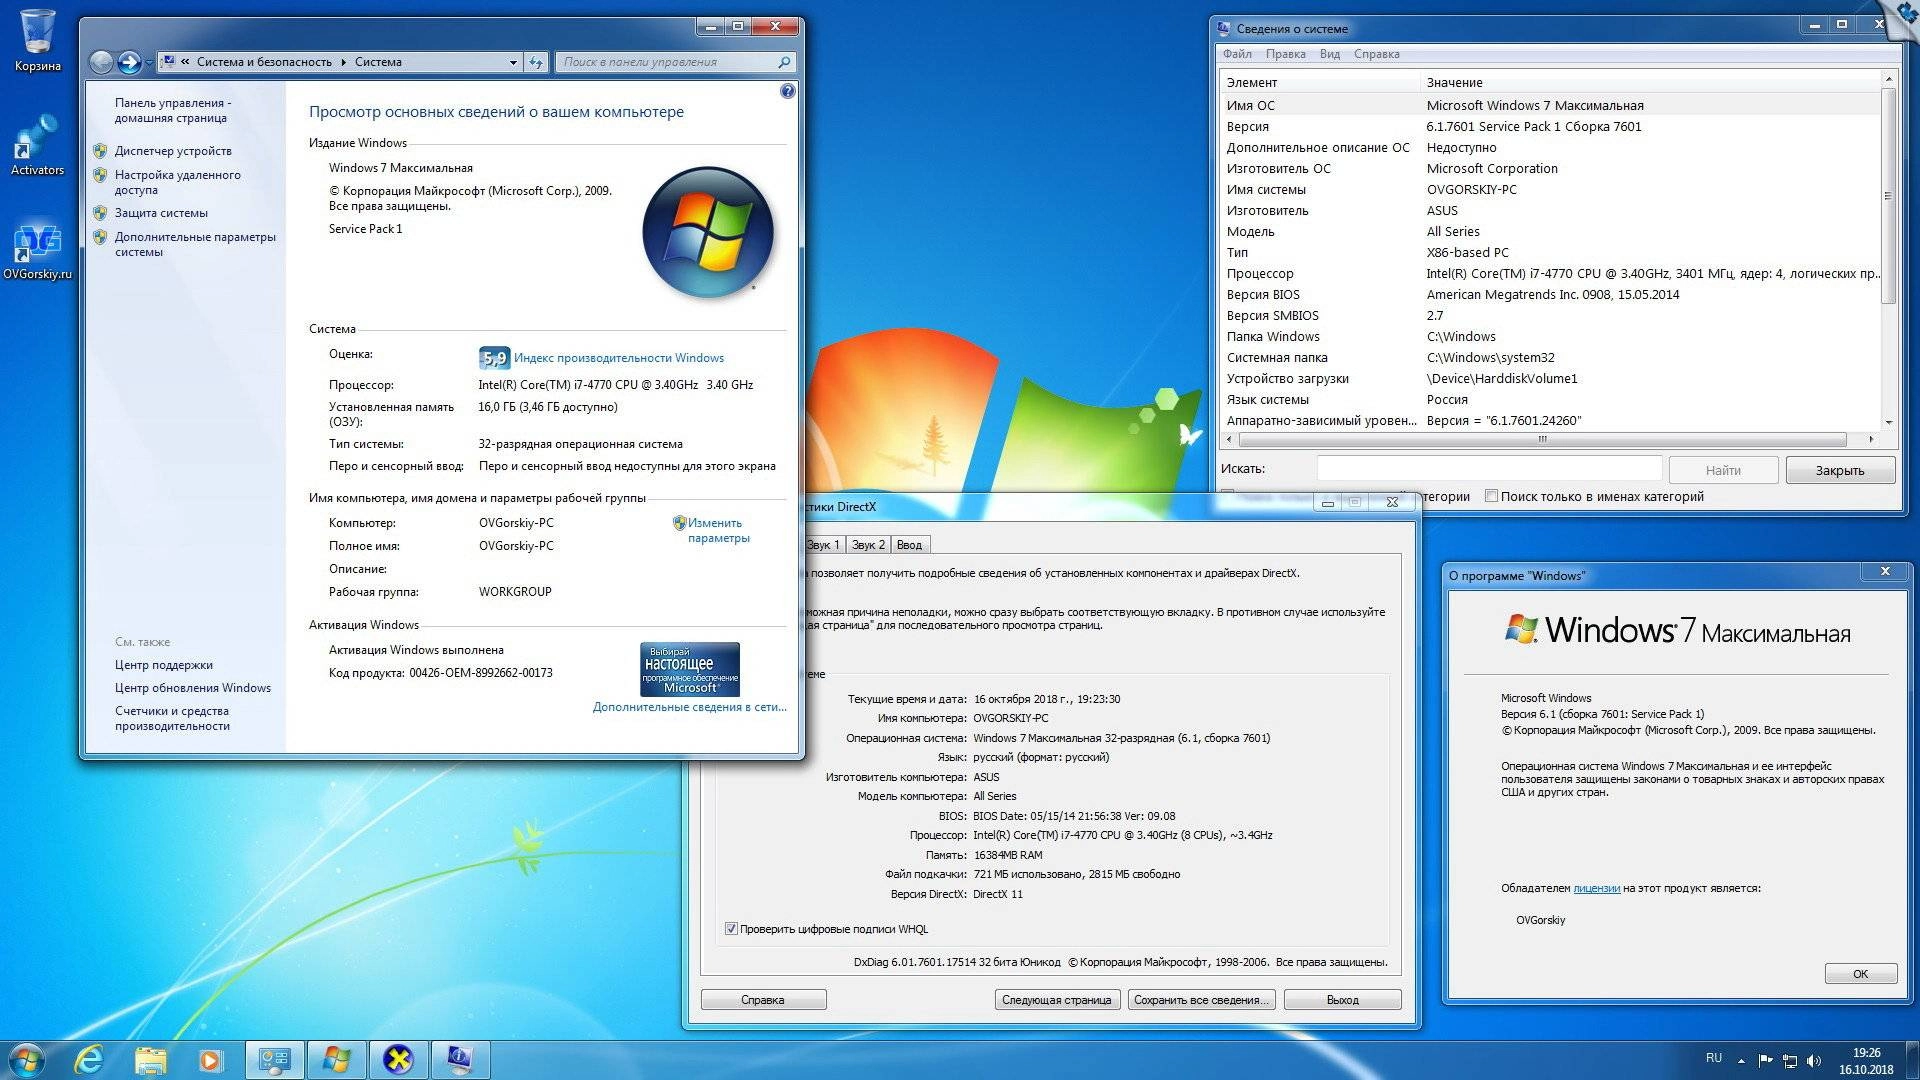Switch to the Звук 2 tab
This screenshot has height=1080, width=1920.
click(x=868, y=545)
